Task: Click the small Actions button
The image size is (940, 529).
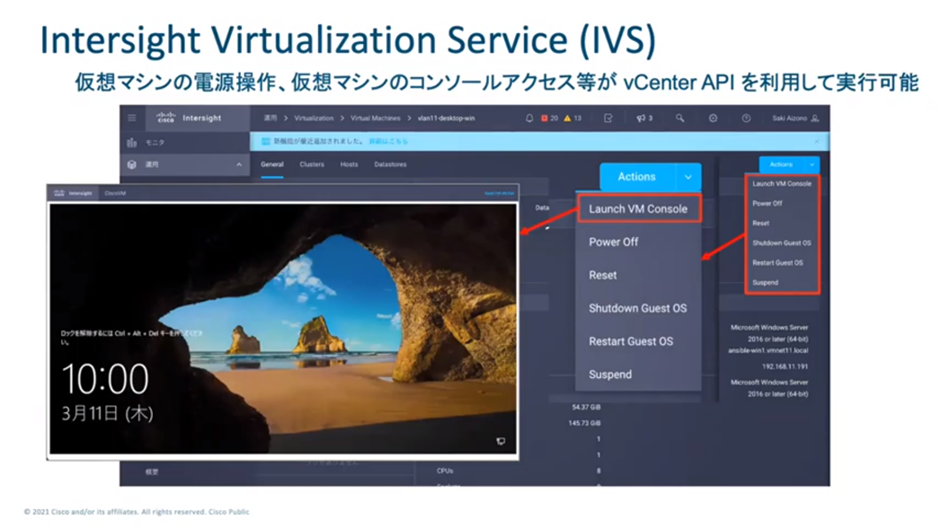Action: click(782, 164)
